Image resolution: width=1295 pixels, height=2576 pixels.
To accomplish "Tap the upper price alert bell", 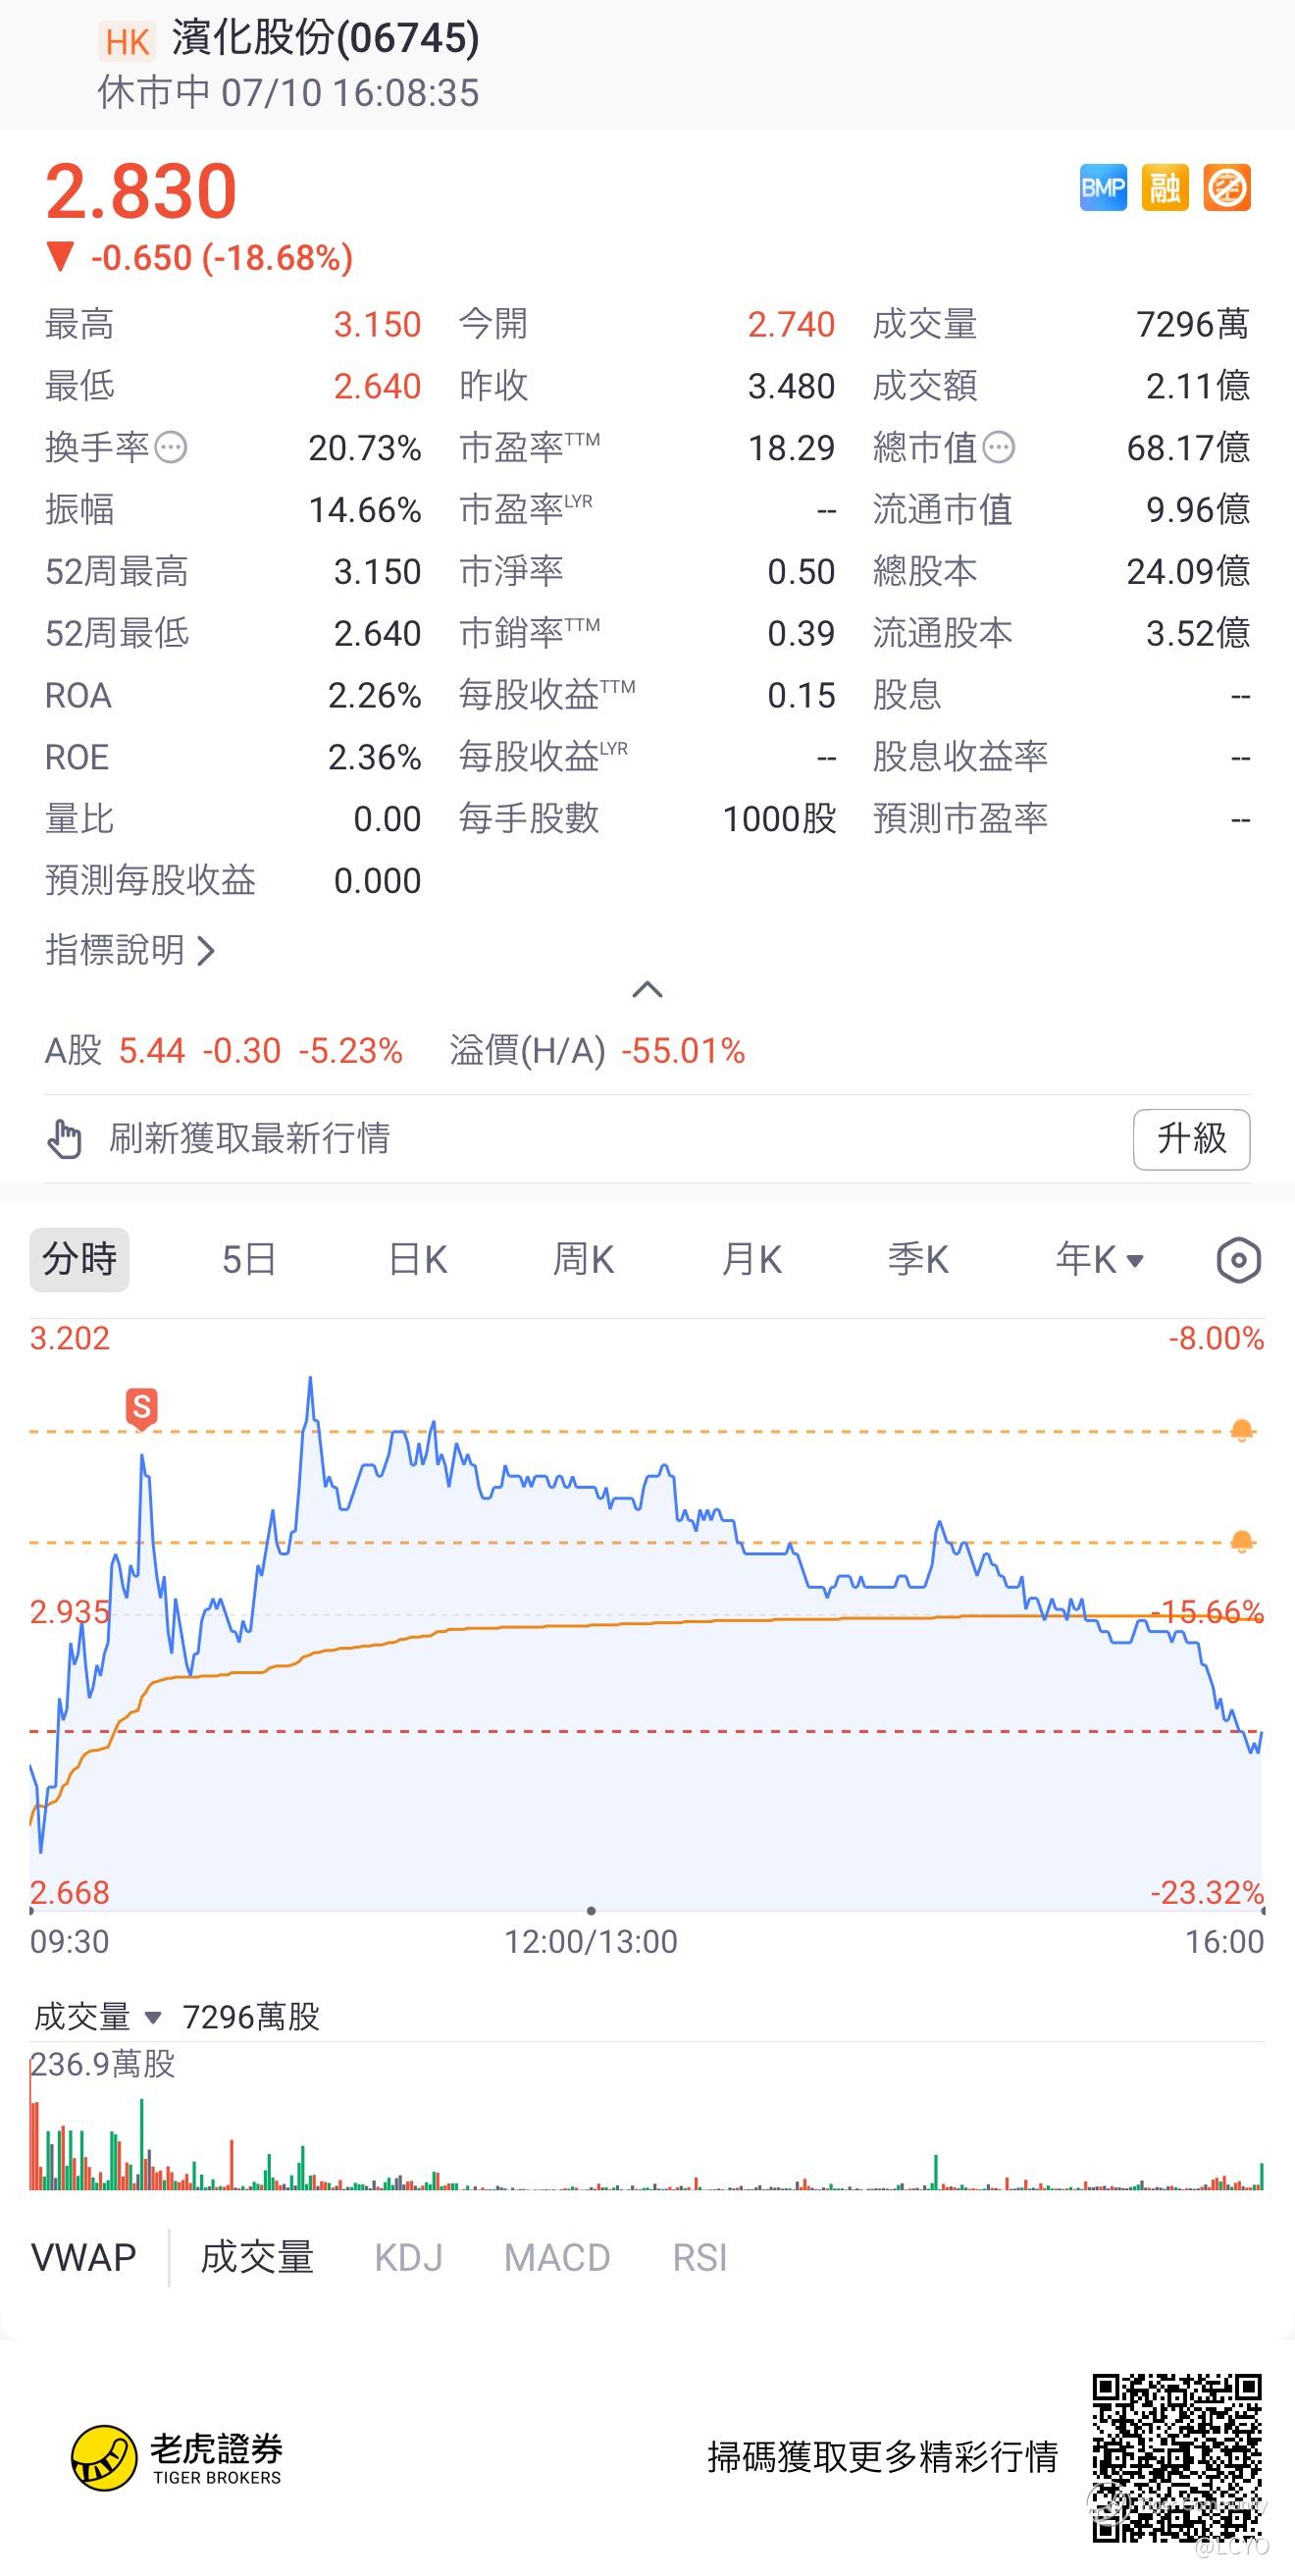I will tap(1242, 1431).
